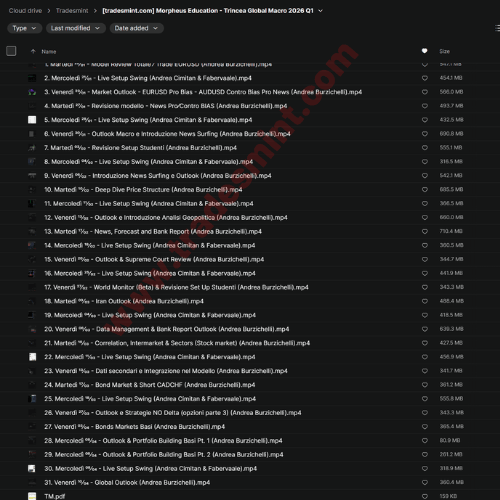
Task: Click heart on '31. Venerdì Global Outlook' row
Action: click(x=425, y=483)
